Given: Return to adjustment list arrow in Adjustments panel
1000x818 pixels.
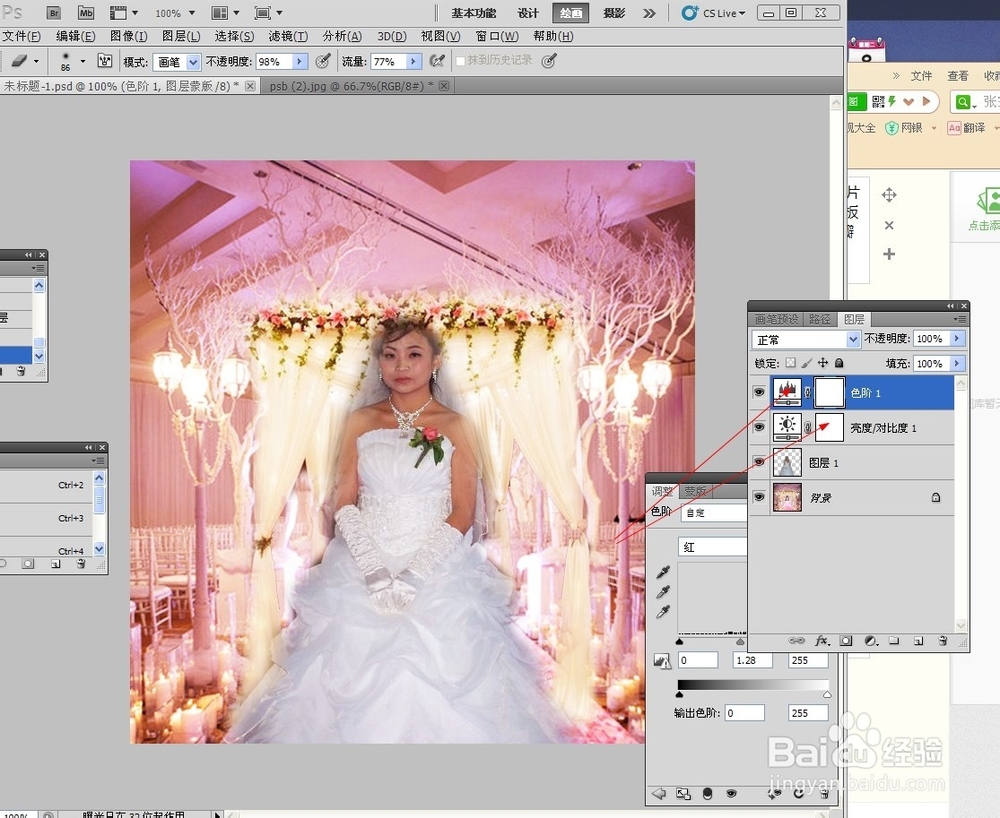Looking at the screenshot, I should (659, 794).
